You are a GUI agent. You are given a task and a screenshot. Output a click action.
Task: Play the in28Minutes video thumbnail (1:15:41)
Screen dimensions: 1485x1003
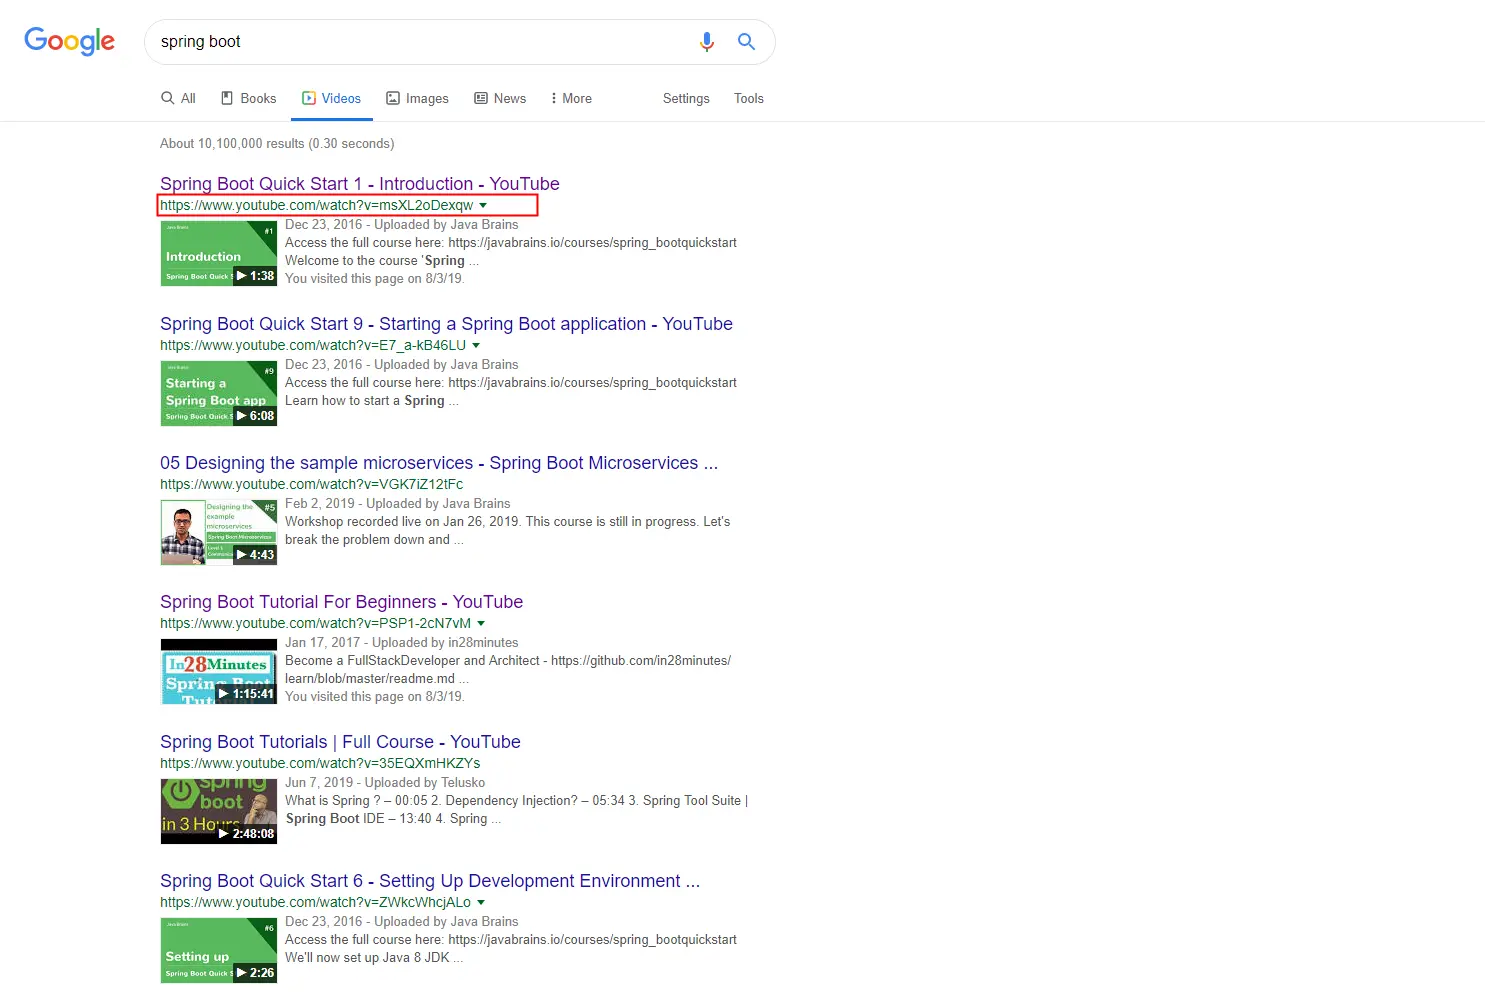[x=219, y=671]
